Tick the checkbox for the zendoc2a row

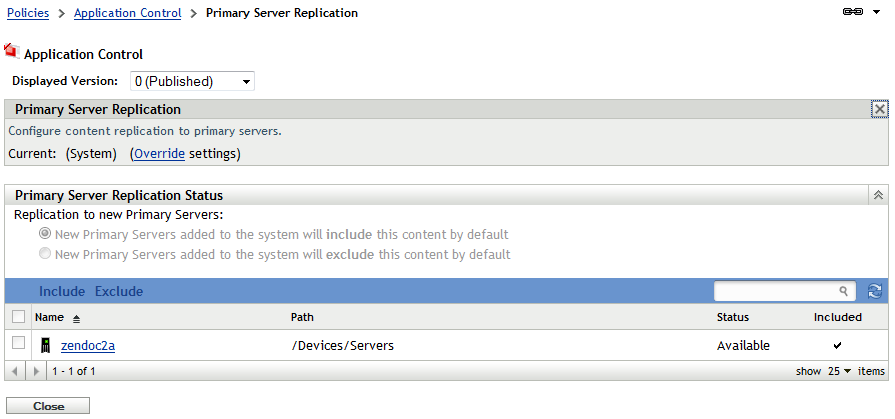pos(18,344)
